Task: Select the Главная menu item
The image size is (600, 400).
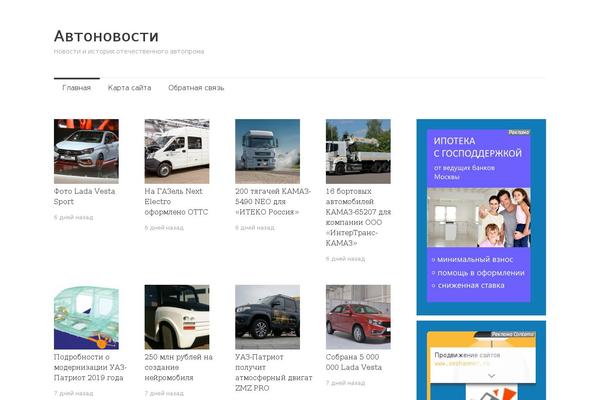Action: pyautogui.click(x=77, y=88)
